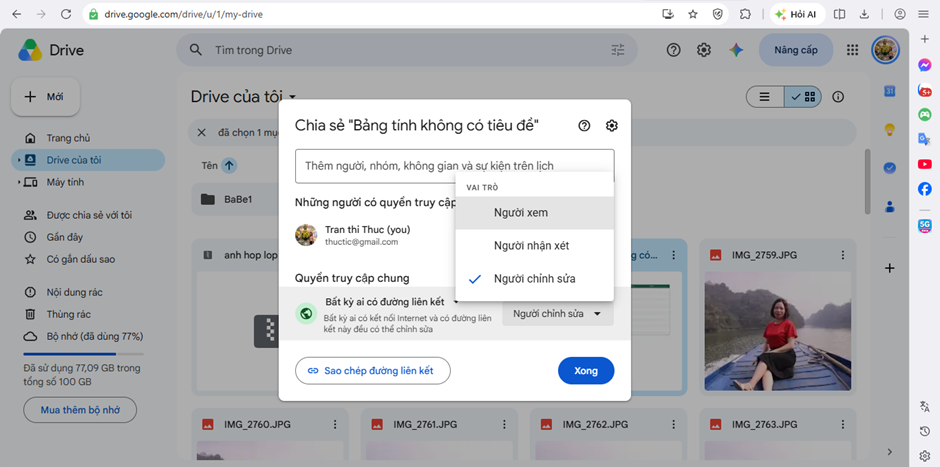Open Google Calendar side panel icon
940x467 pixels.
[890, 91]
